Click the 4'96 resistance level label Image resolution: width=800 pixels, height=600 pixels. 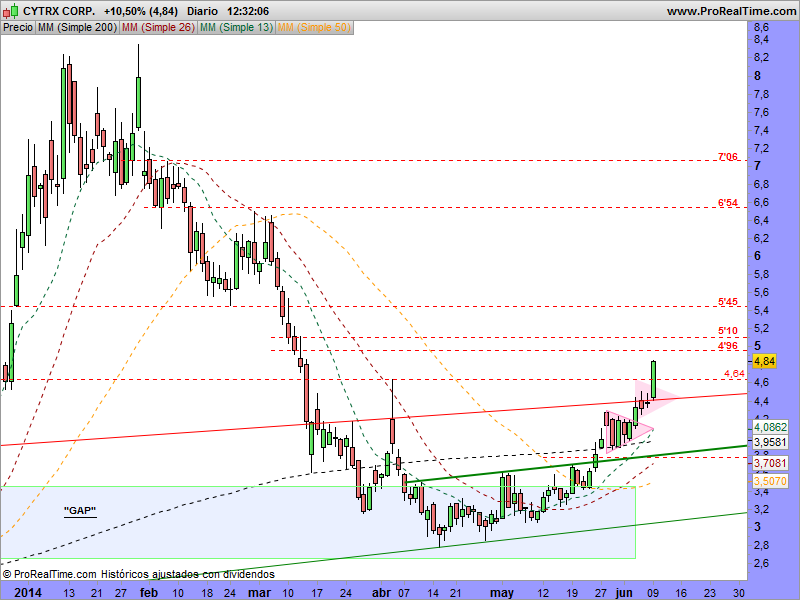pos(728,346)
